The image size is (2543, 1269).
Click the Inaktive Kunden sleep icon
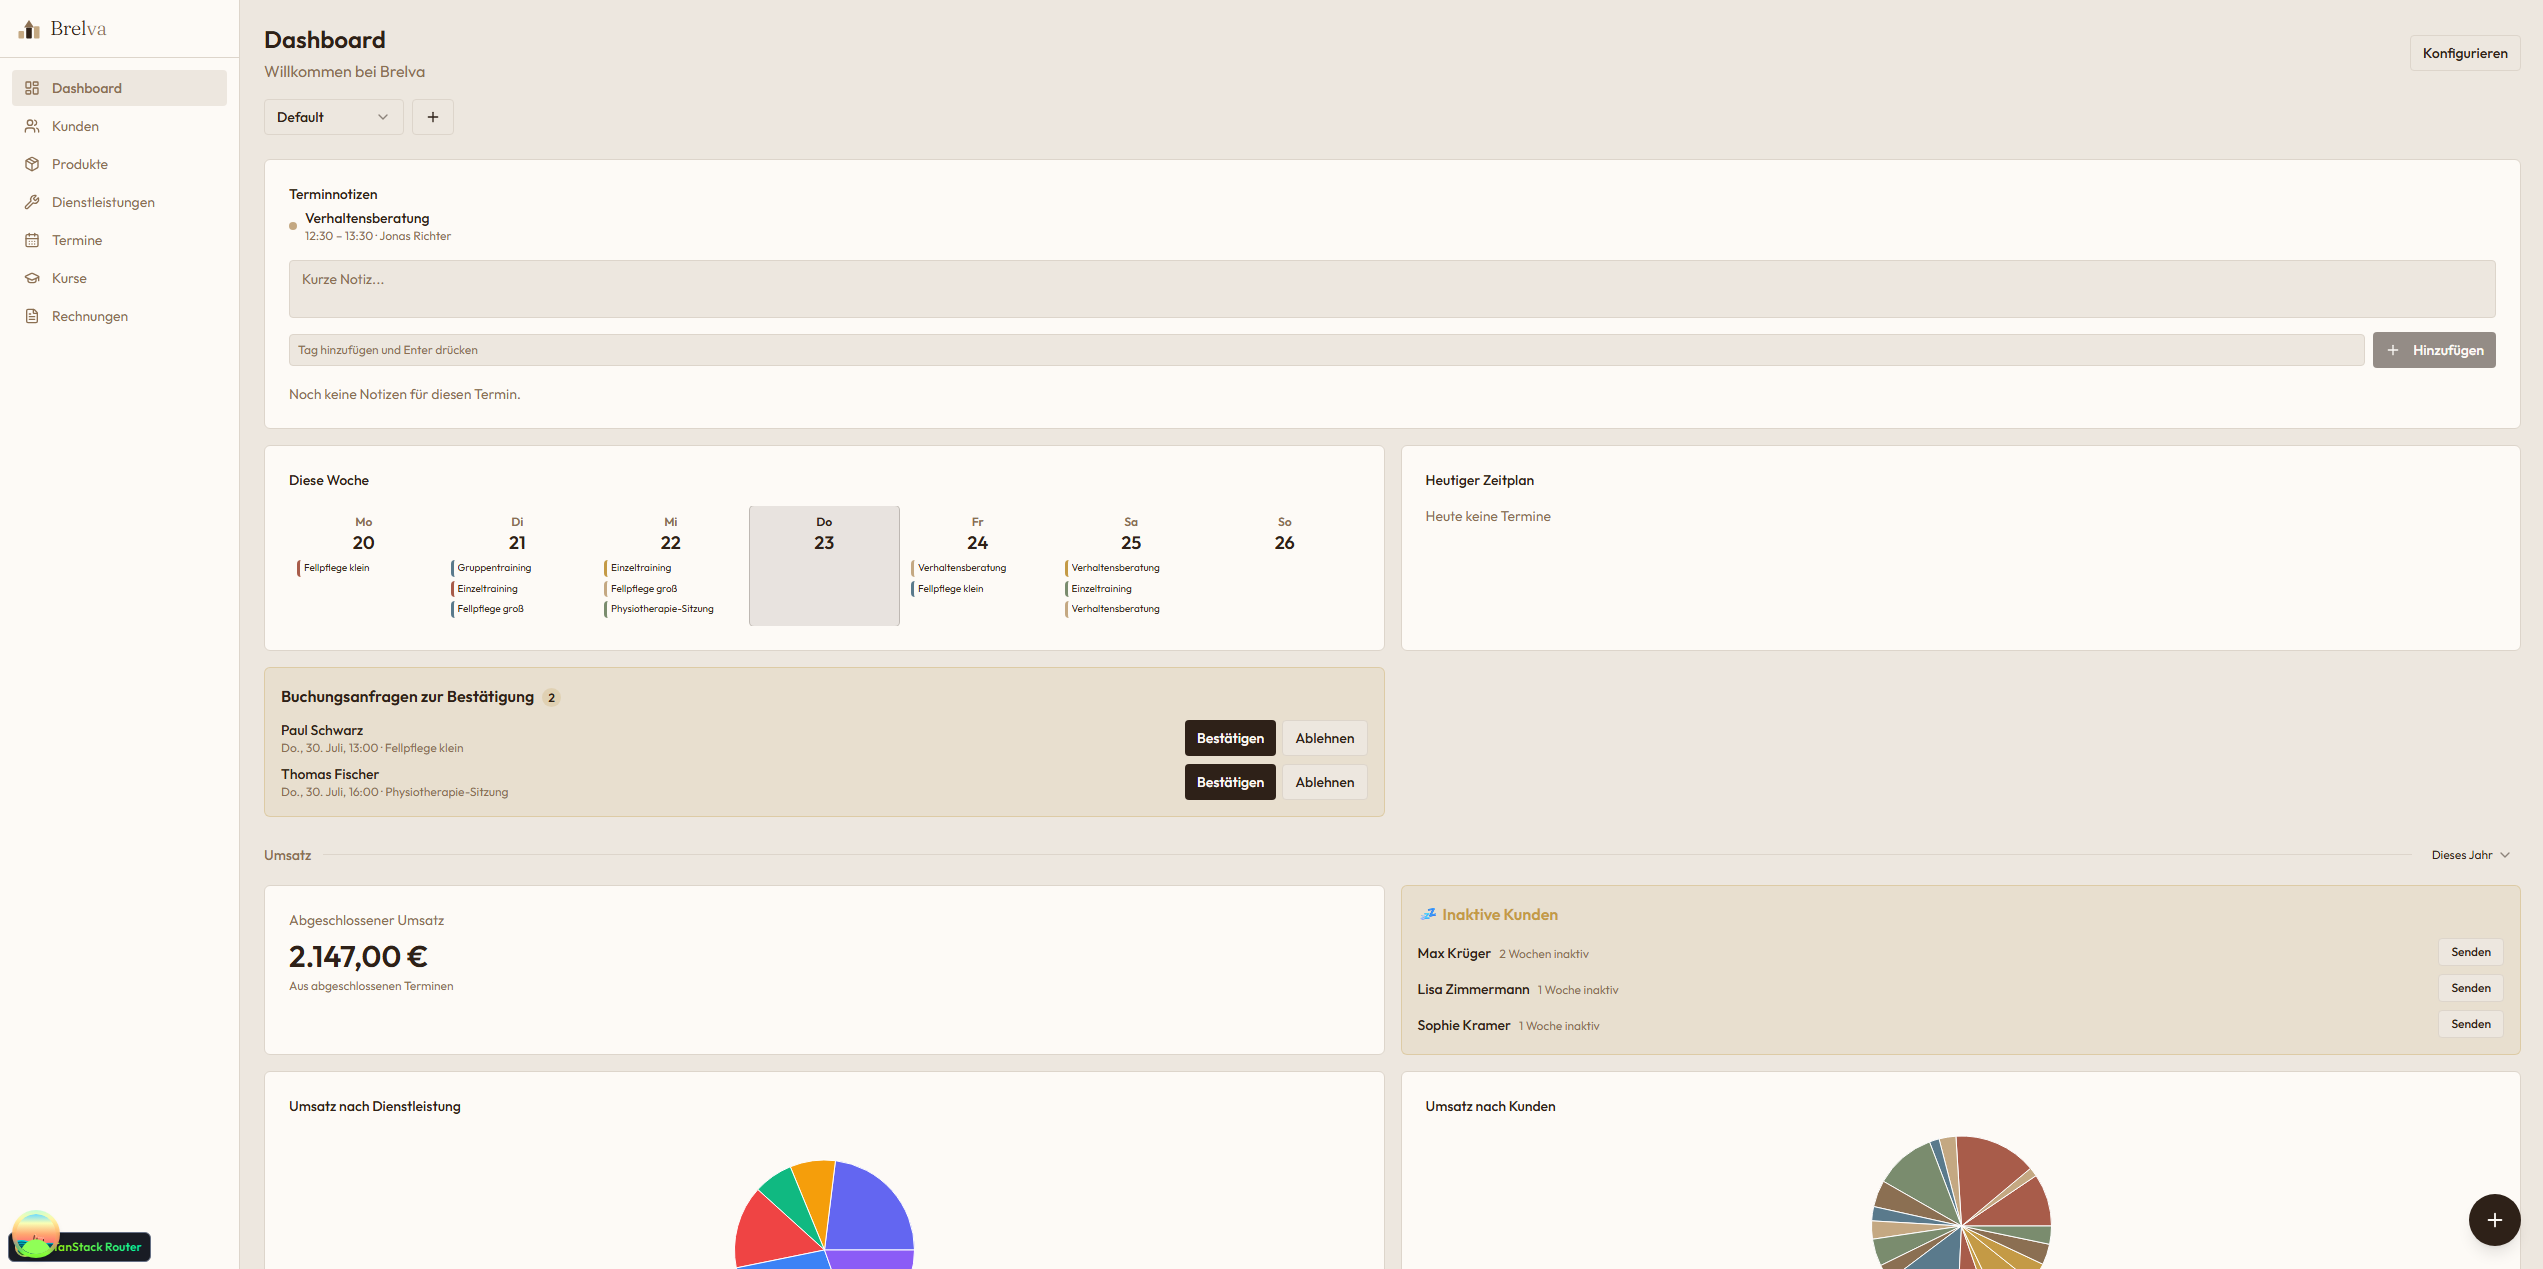[x=1428, y=914]
